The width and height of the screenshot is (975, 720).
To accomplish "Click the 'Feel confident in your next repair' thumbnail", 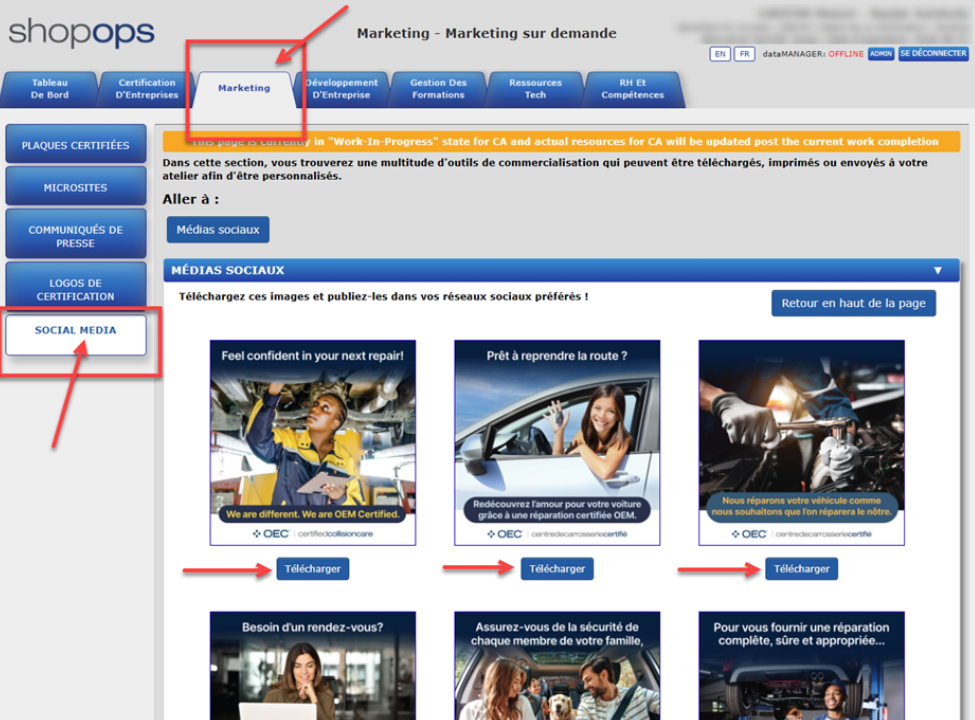I will point(312,442).
